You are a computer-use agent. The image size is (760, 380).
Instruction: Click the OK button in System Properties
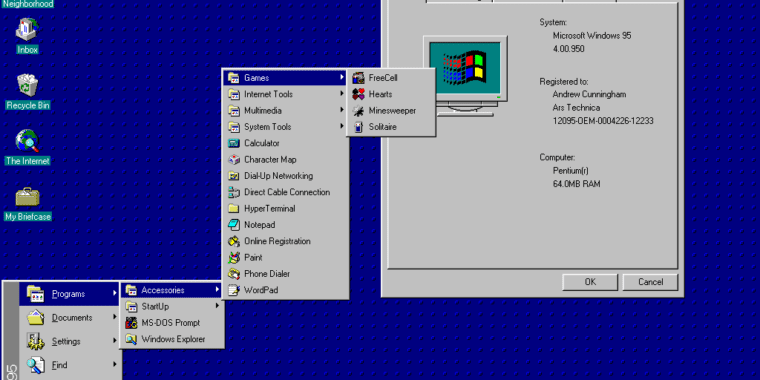590,282
